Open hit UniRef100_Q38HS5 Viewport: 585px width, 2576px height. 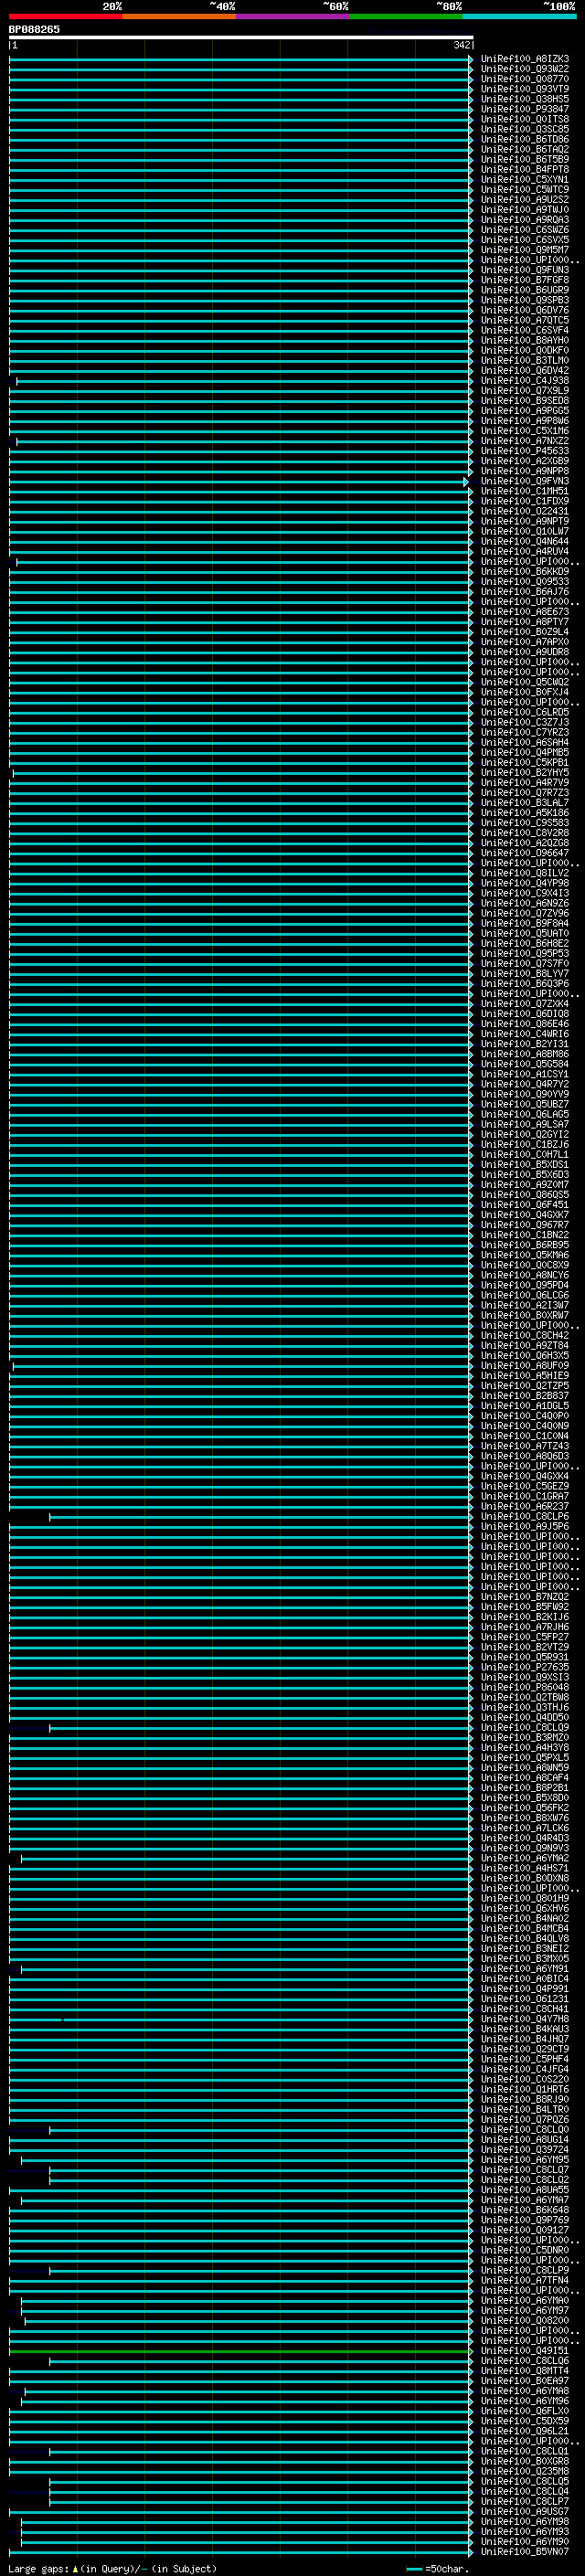point(525,99)
